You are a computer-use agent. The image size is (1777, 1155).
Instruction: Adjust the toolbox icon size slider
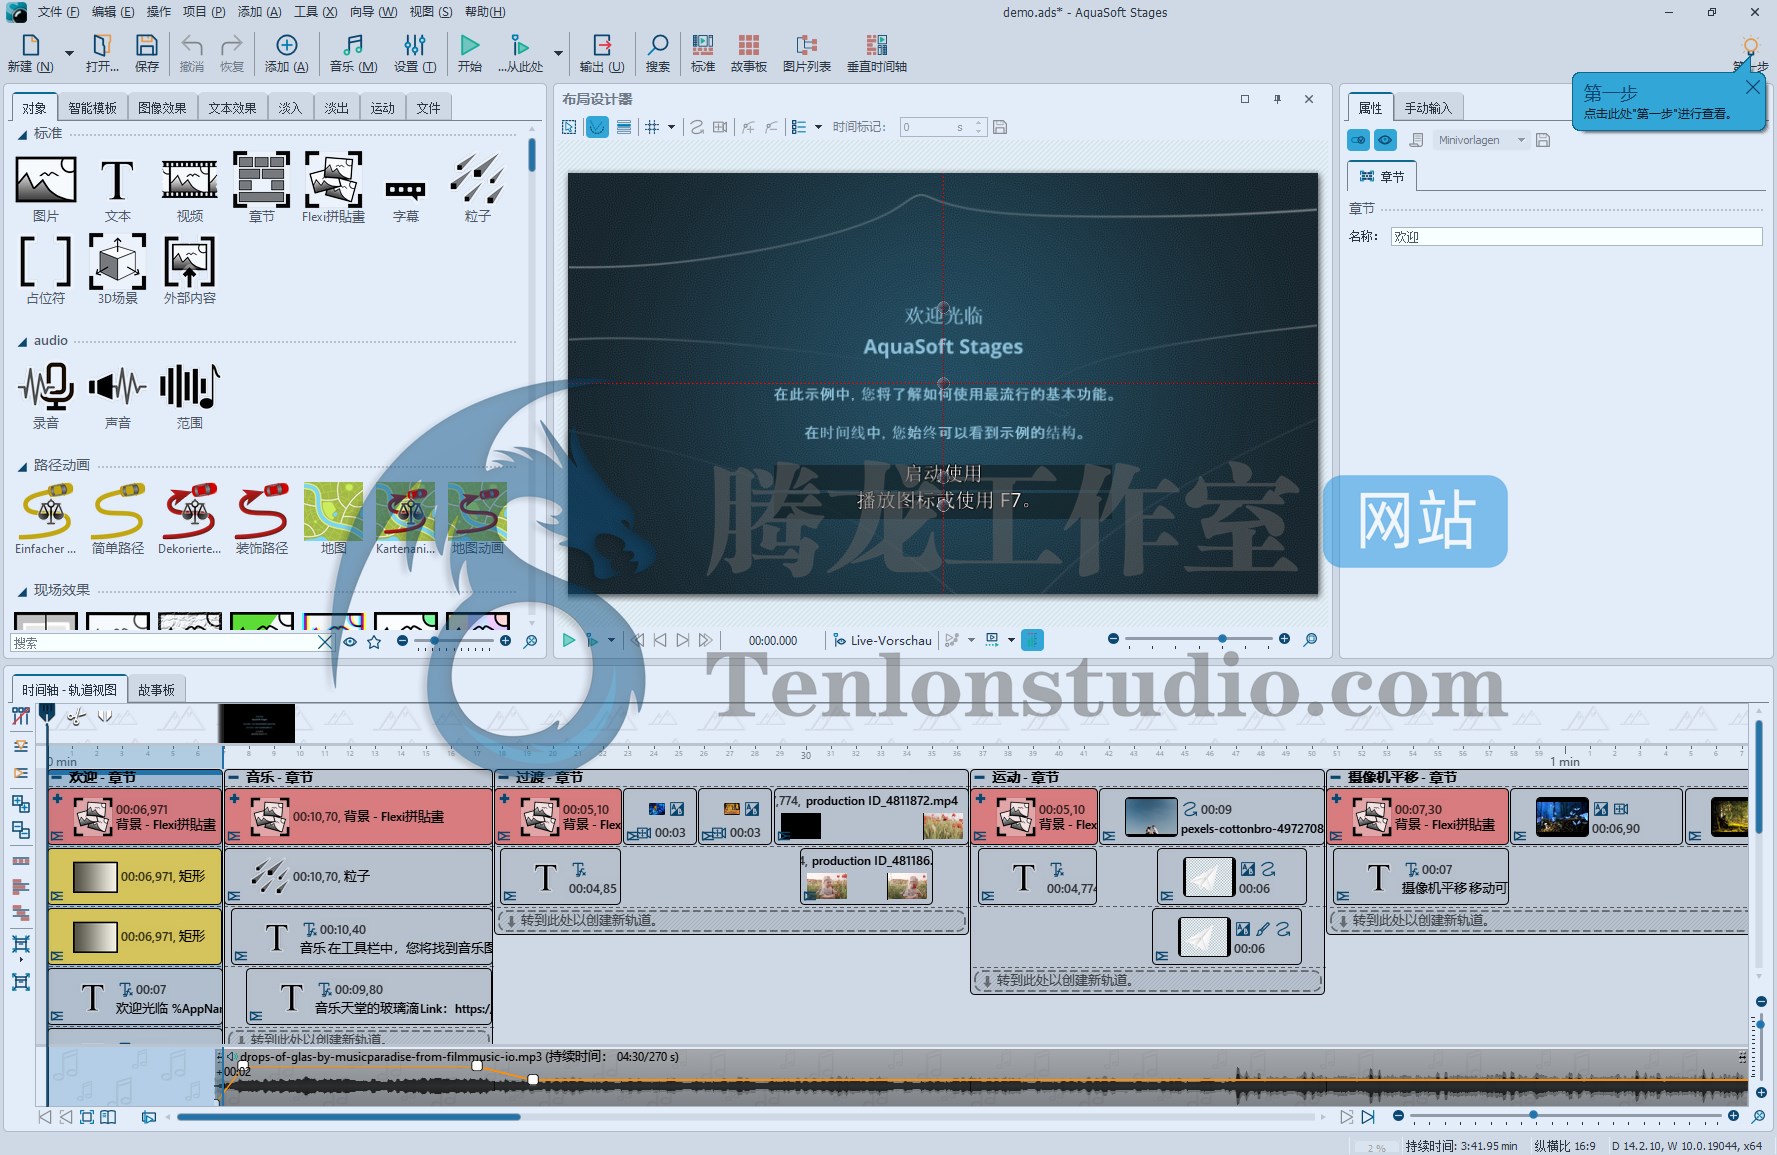coord(435,641)
